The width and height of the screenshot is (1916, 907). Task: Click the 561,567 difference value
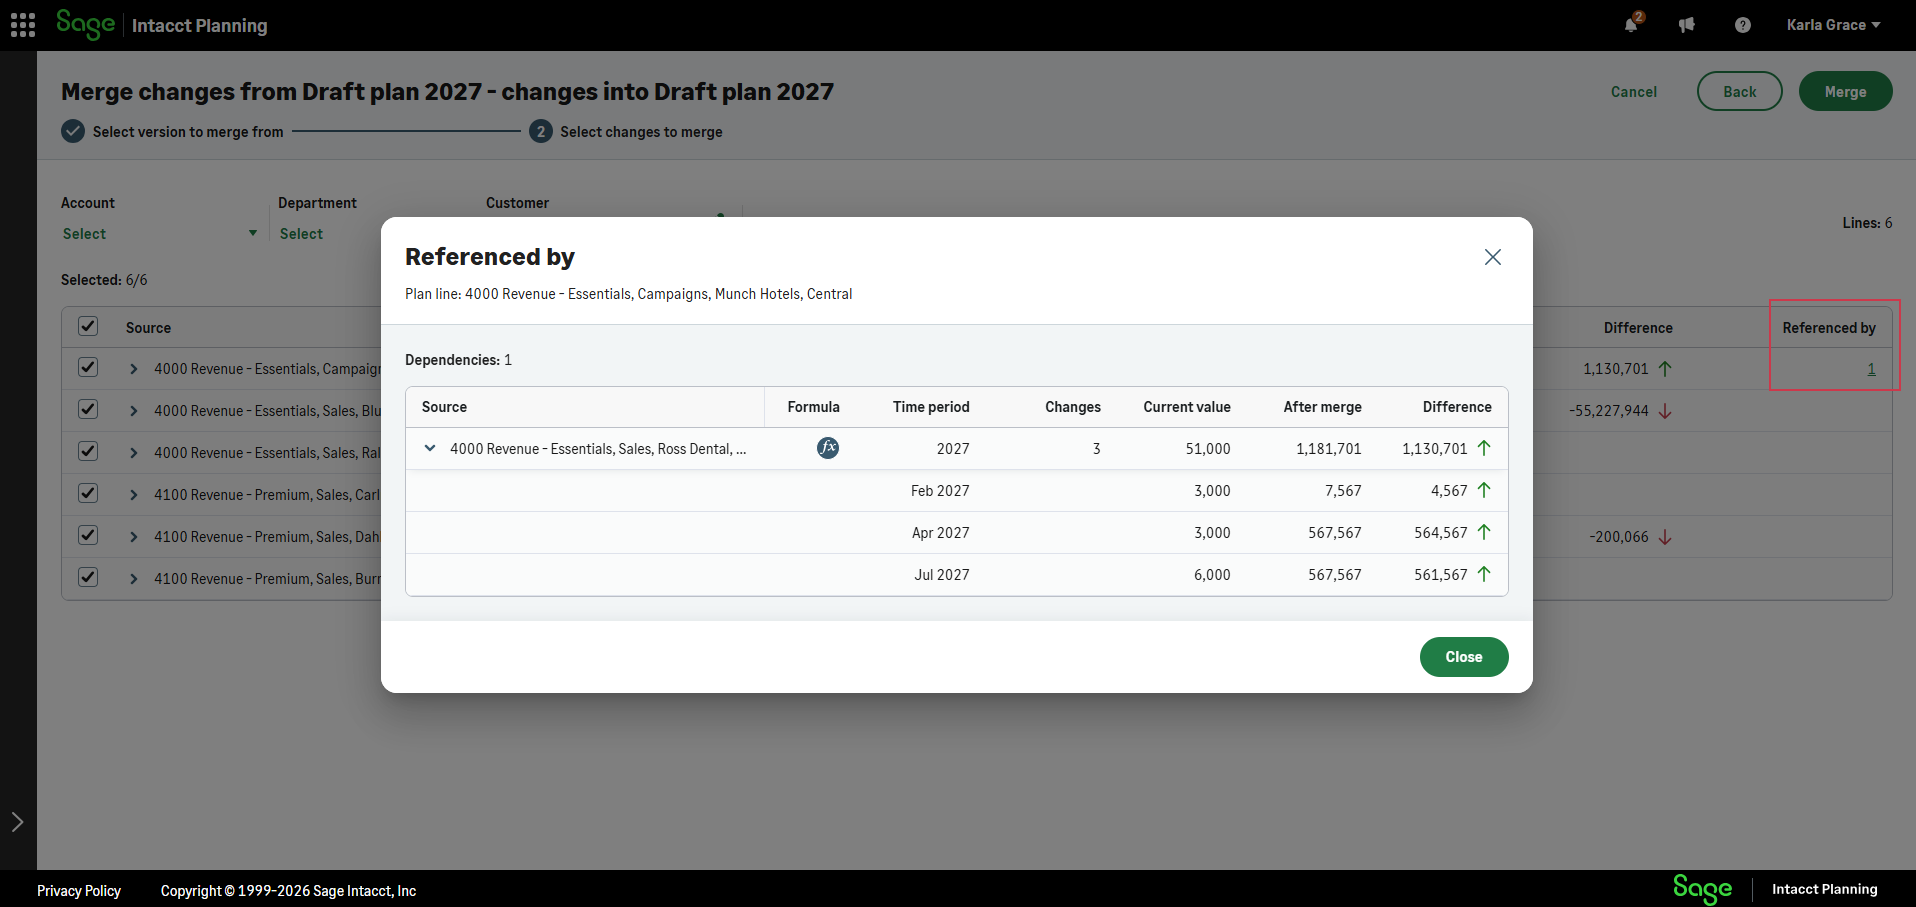point(1441,575)
